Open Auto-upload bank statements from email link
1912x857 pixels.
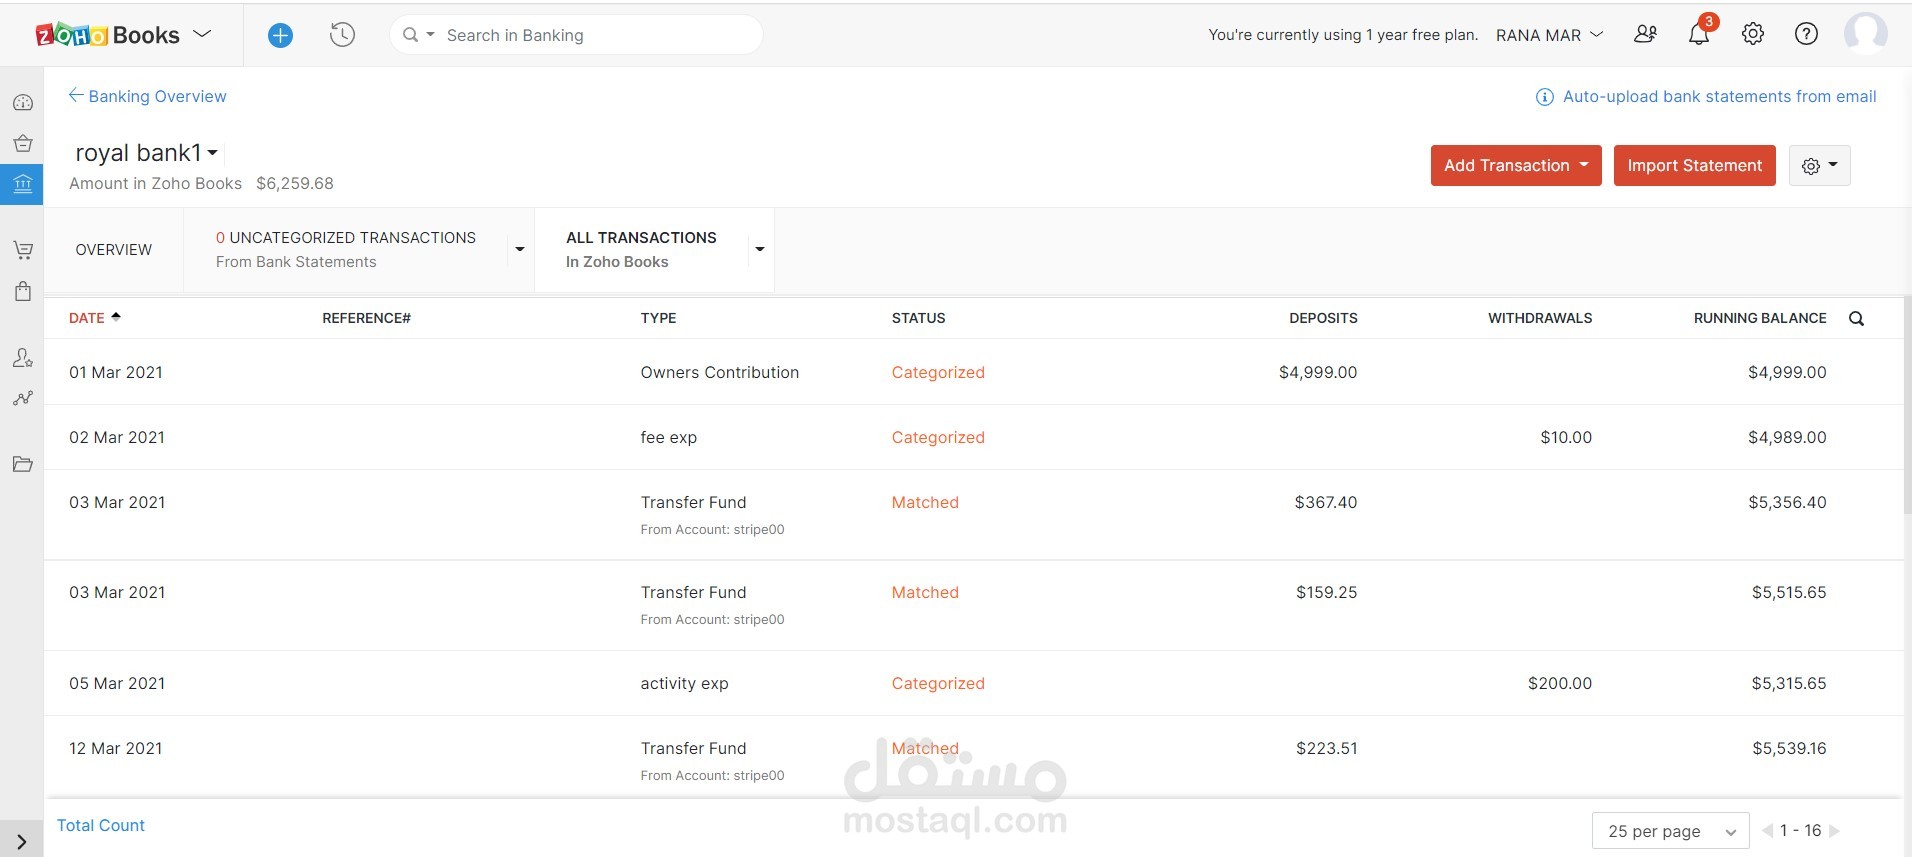click(x=1719, y=96)
